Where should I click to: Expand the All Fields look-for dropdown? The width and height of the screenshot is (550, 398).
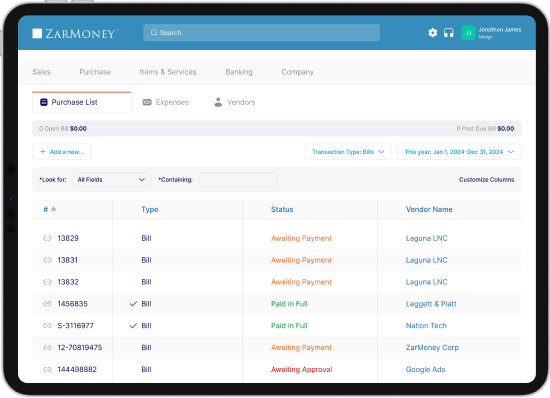coord(111,180)
